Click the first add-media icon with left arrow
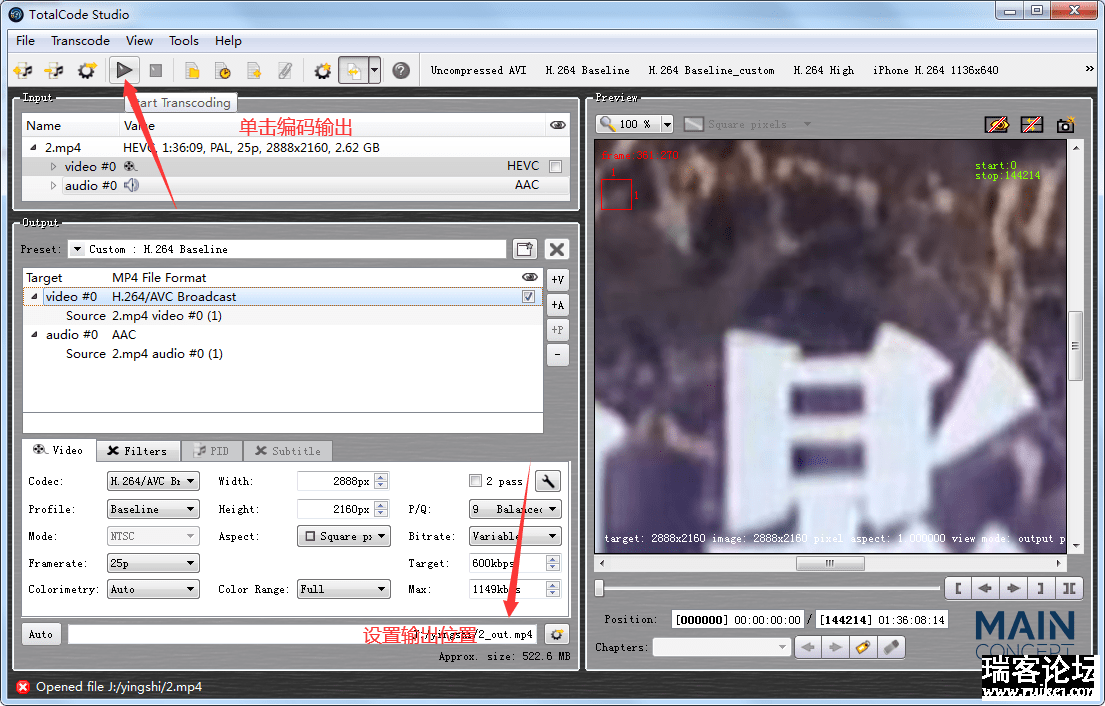The image size is (1105, 706). pyautogui.click(x=23, y=70)
